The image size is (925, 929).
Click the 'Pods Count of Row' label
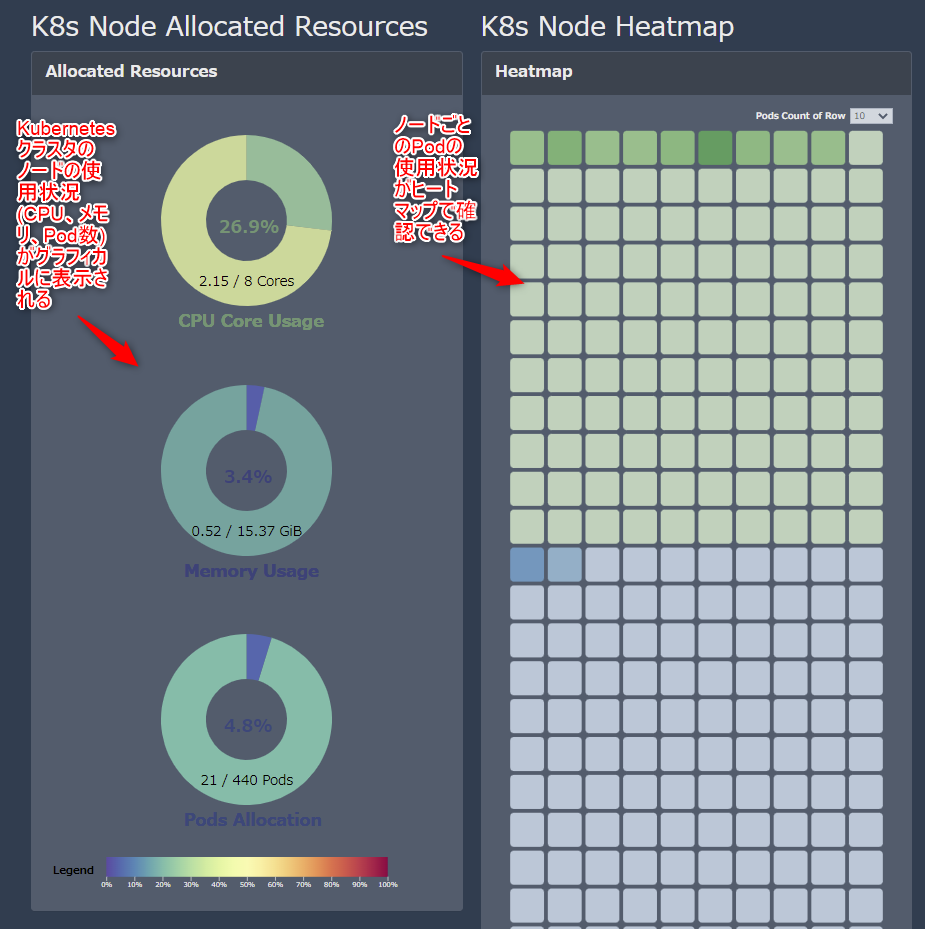(800, 116)
